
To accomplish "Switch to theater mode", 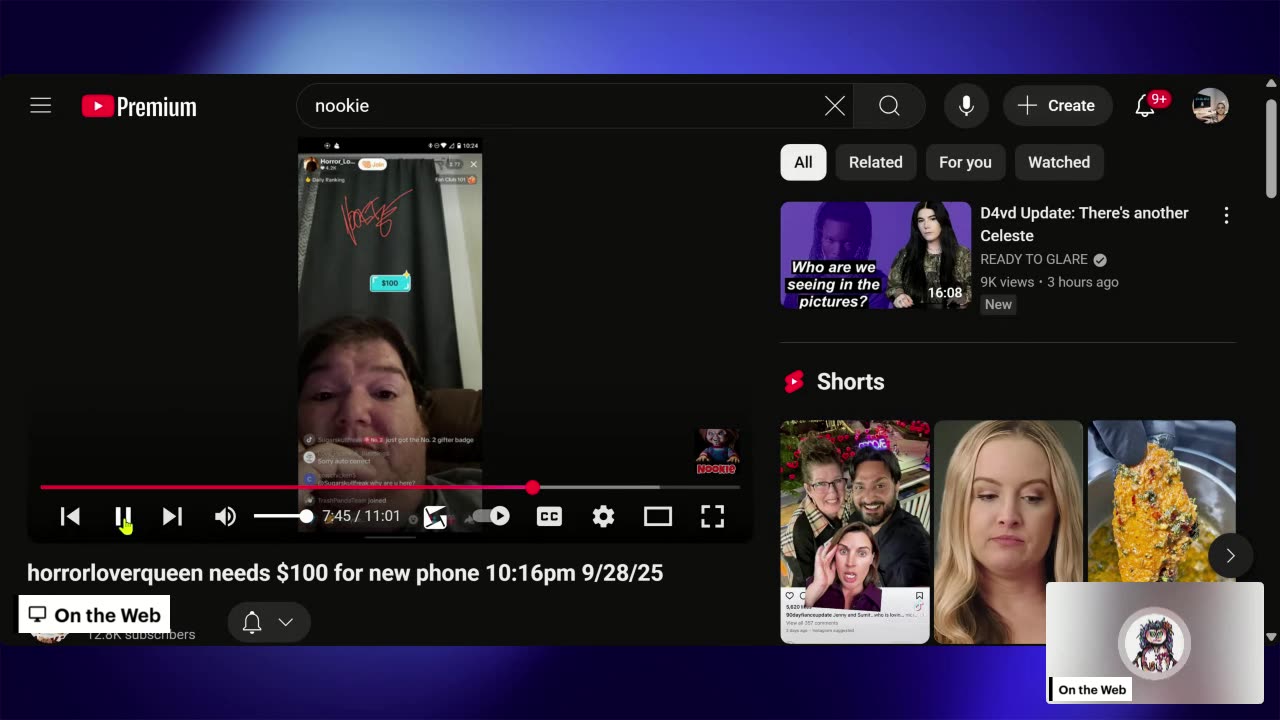I will coord(658,516).
